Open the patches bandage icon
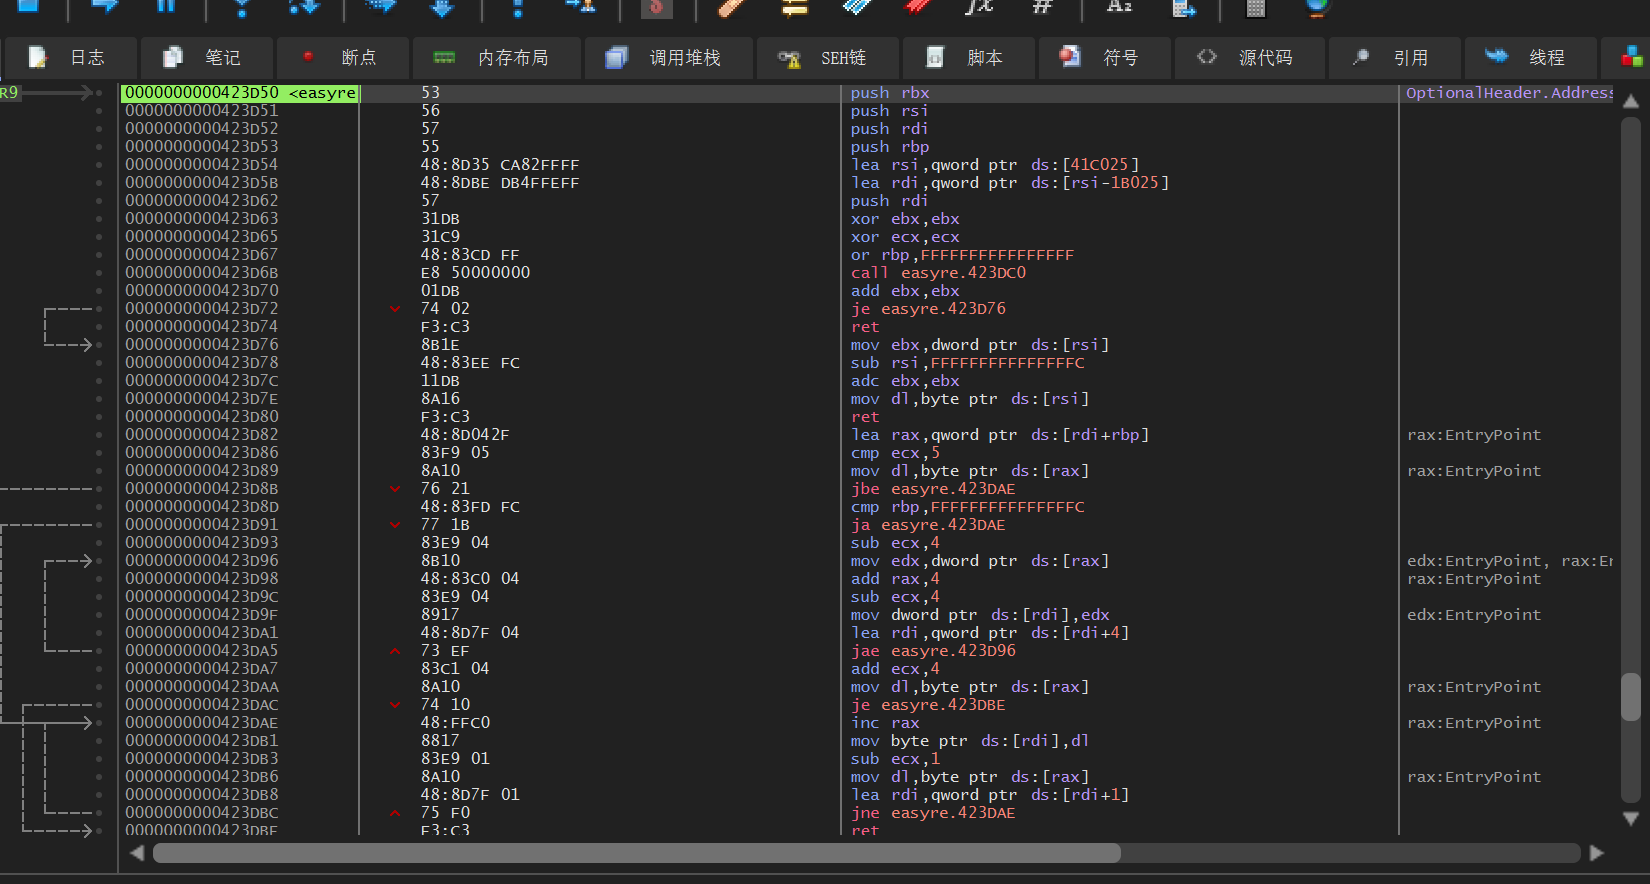This screenshot has height=884, width=1650. click(733, 7)
